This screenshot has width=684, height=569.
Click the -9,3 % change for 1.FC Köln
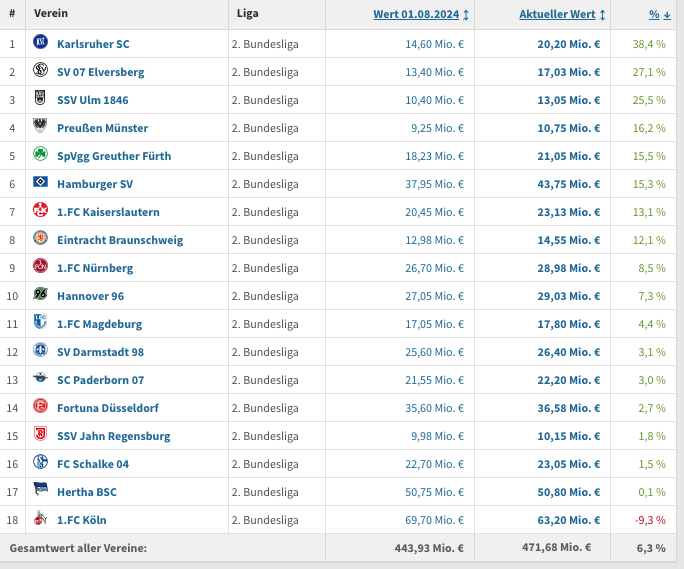pyautogui.click(x=650, y=520)
